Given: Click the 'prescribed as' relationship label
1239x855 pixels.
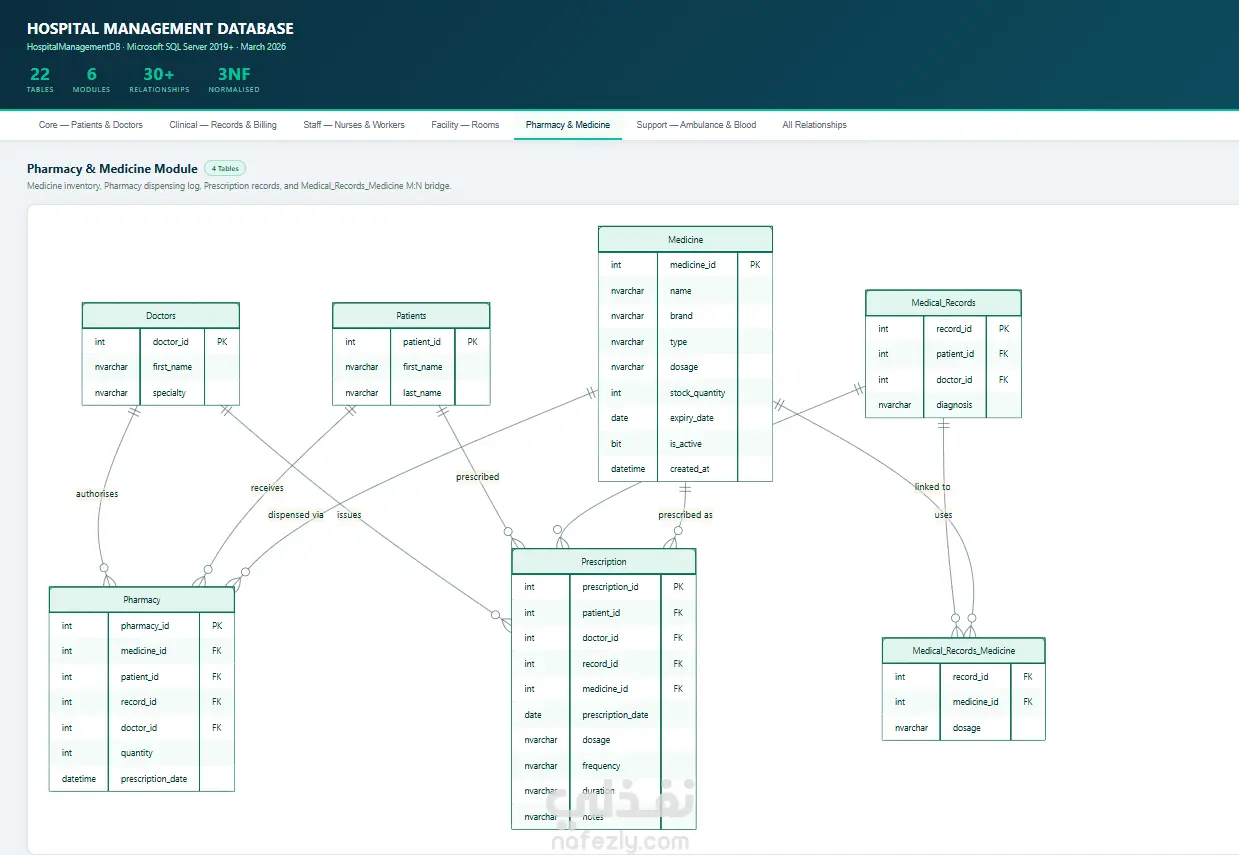Looking at the screenshot, I should click(685, 515).
